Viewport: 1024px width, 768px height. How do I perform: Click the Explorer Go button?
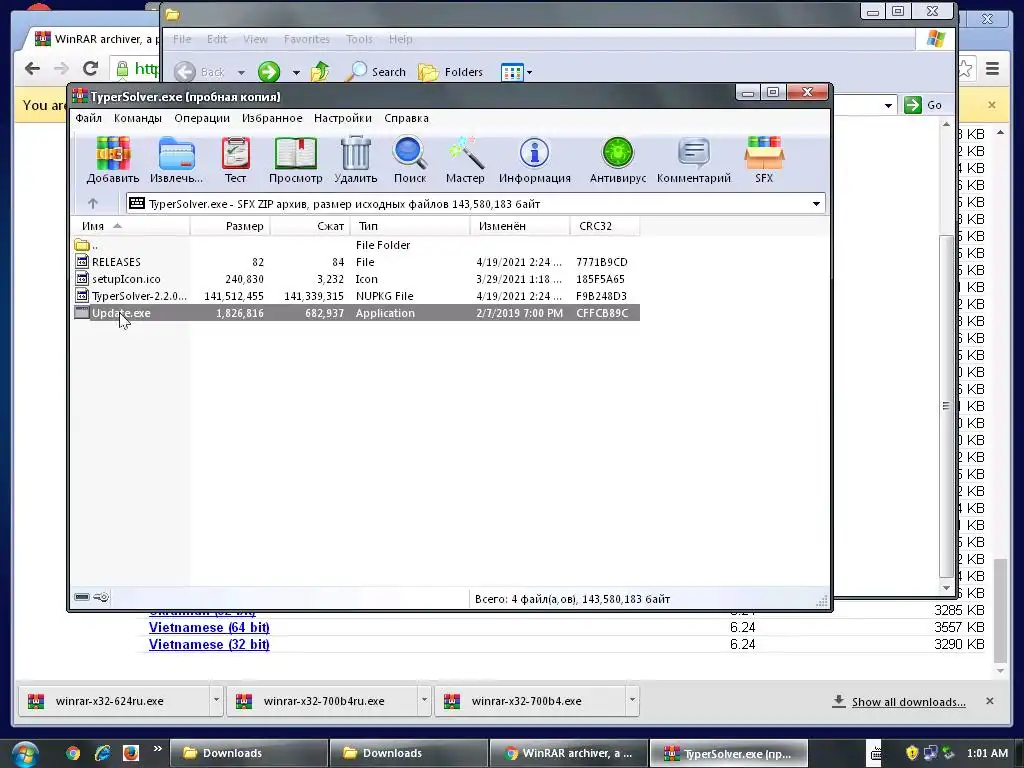(x=923, y=104)
